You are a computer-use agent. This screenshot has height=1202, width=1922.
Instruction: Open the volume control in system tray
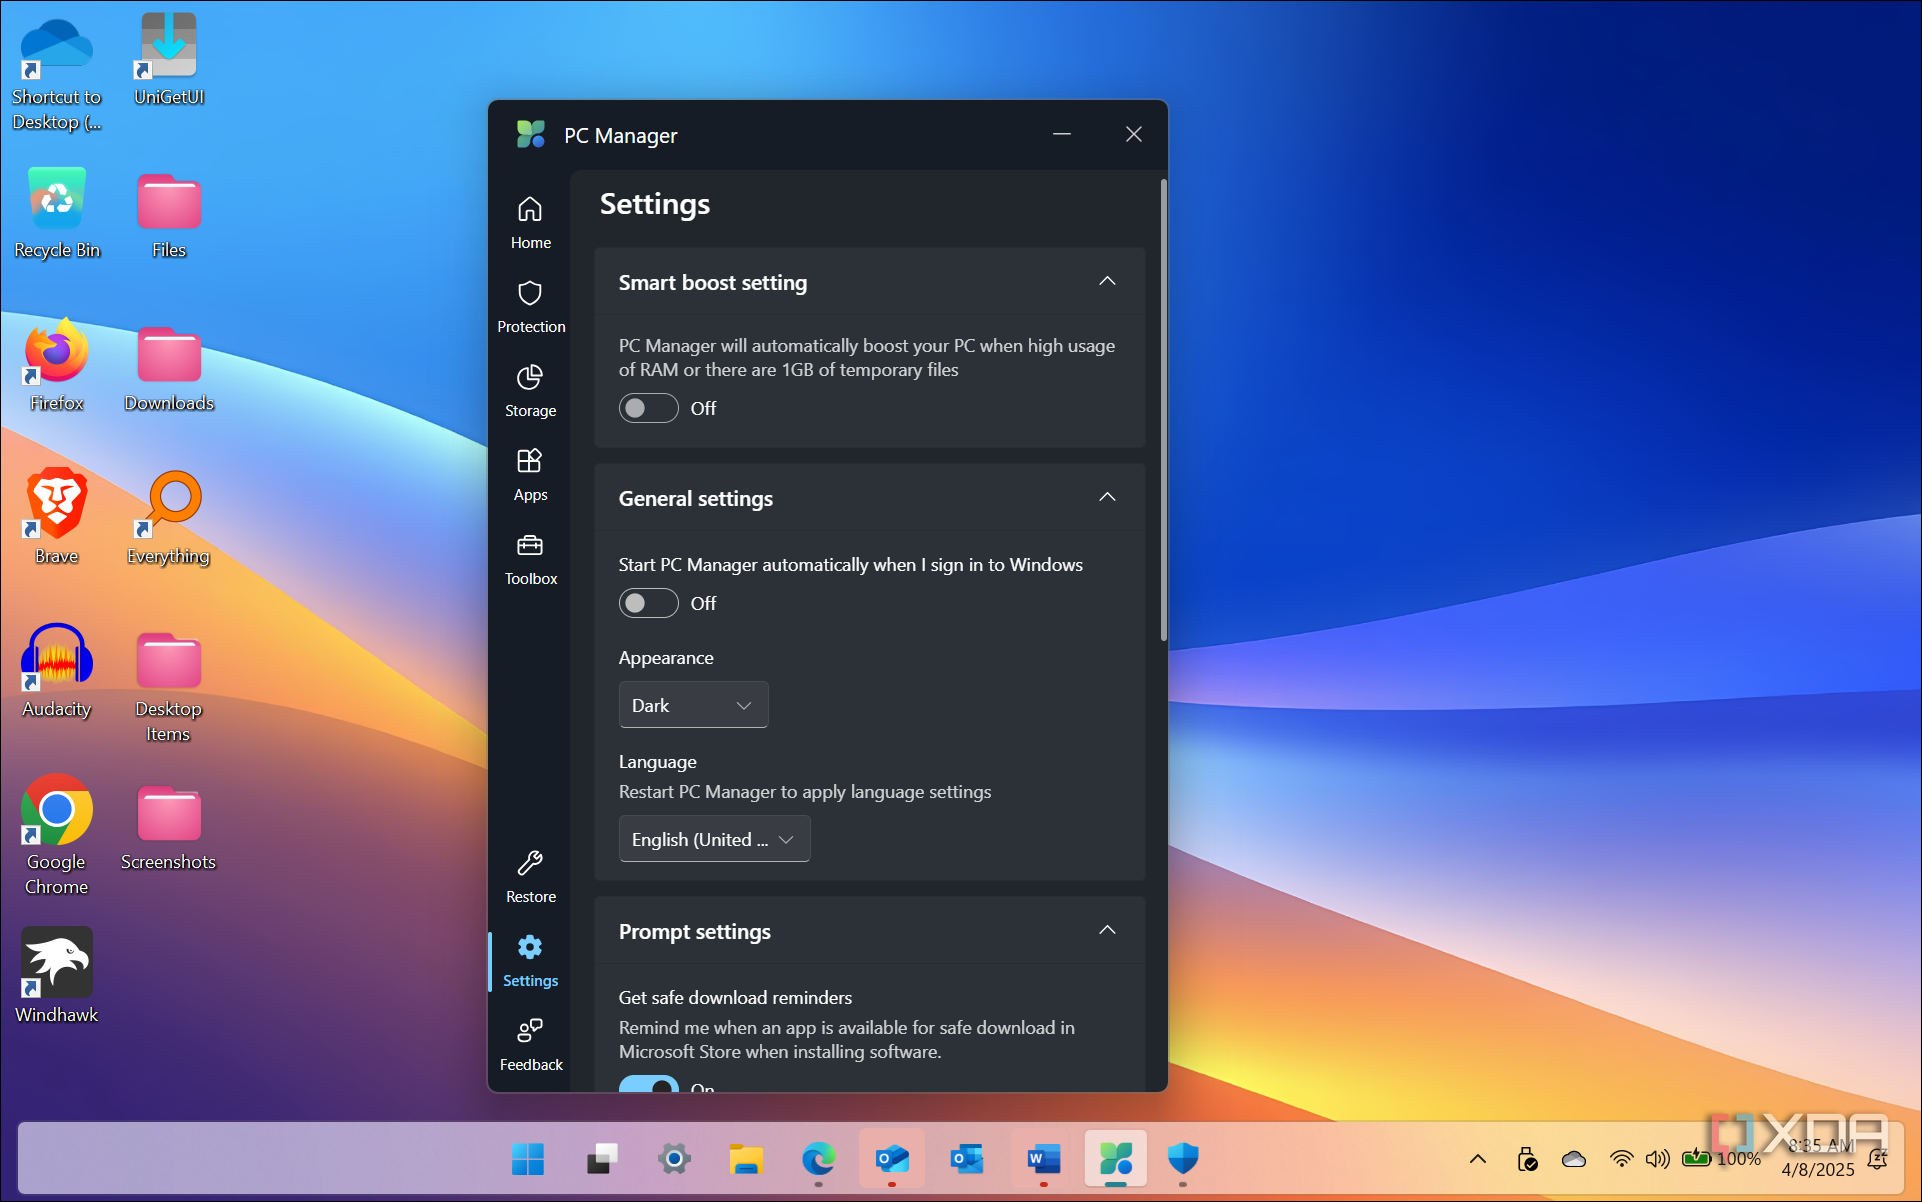[1657, 1160]
